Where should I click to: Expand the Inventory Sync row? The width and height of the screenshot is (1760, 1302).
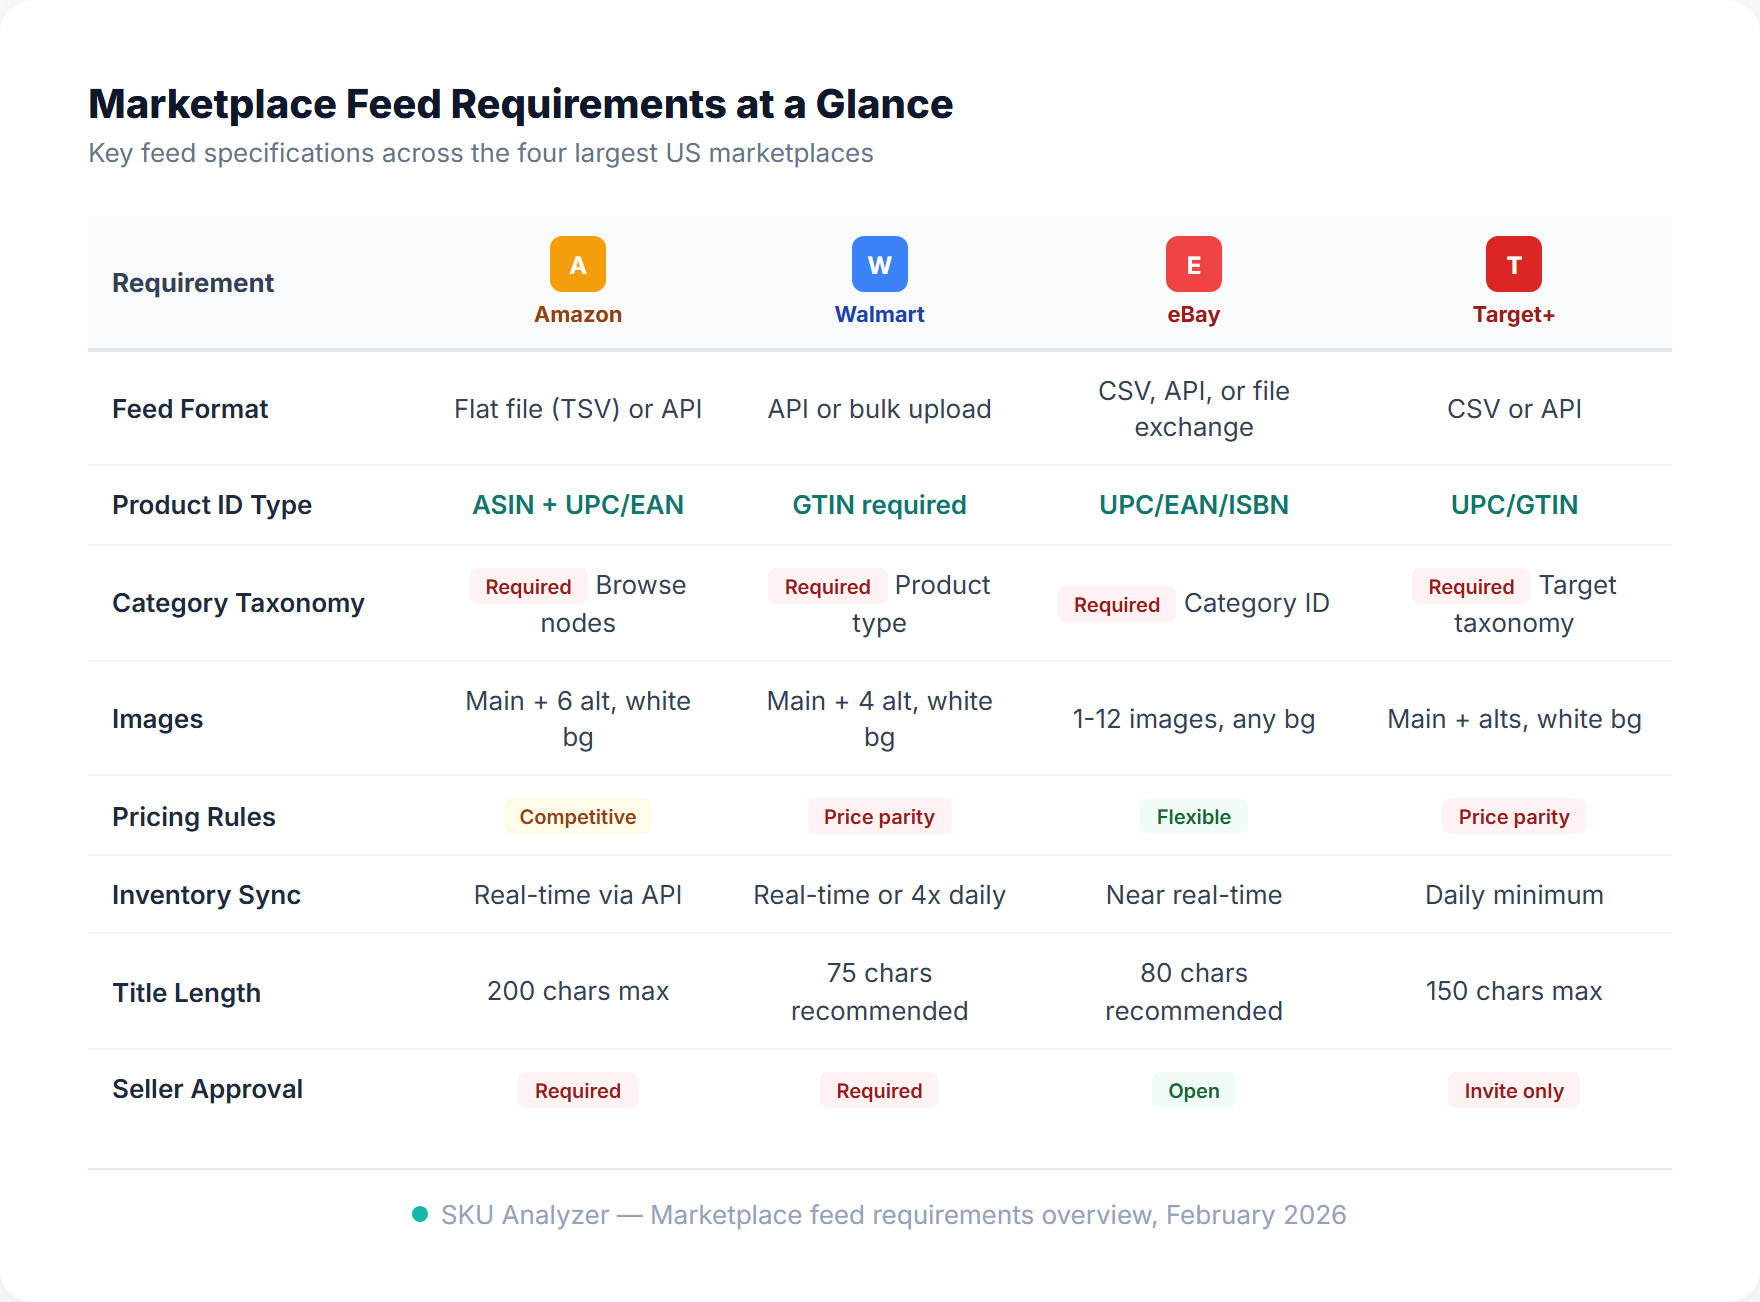point(206,895)
